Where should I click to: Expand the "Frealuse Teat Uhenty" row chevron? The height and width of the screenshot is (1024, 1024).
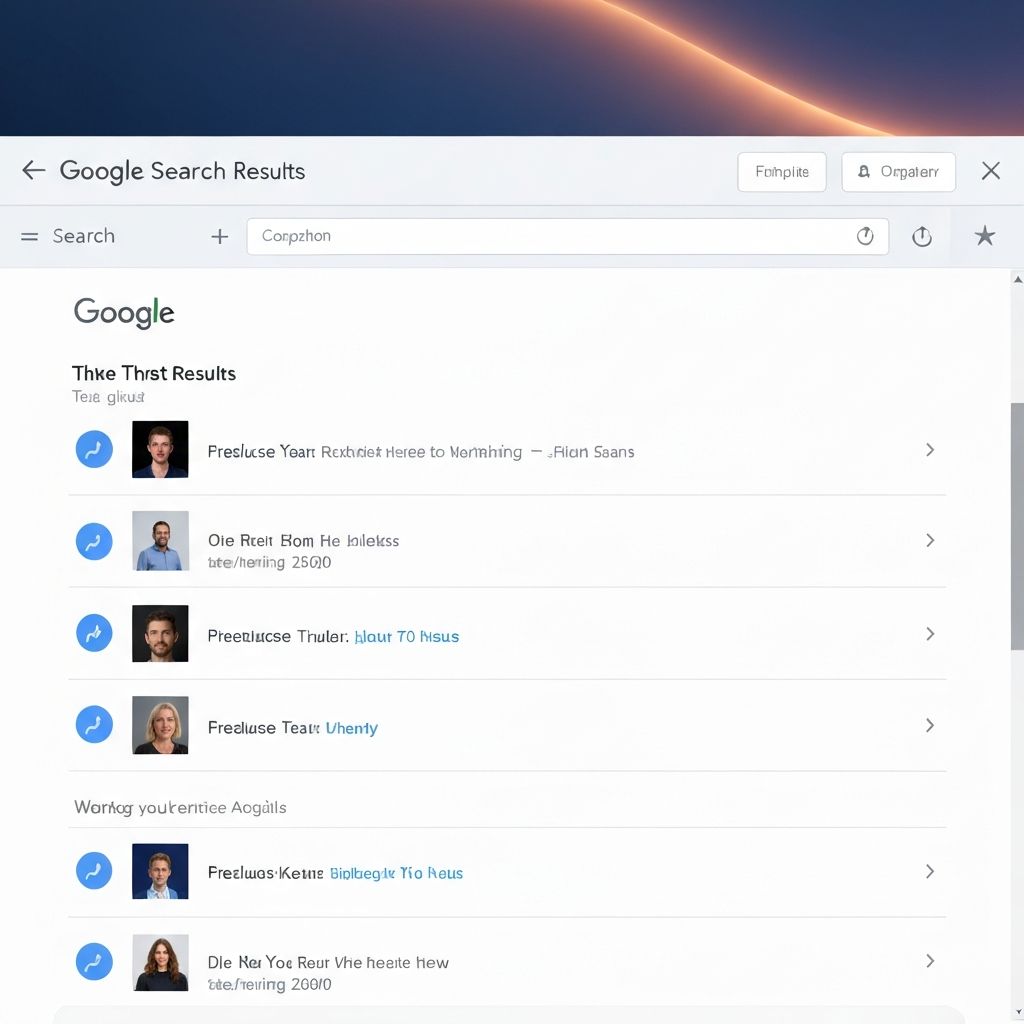pos(930,725)
